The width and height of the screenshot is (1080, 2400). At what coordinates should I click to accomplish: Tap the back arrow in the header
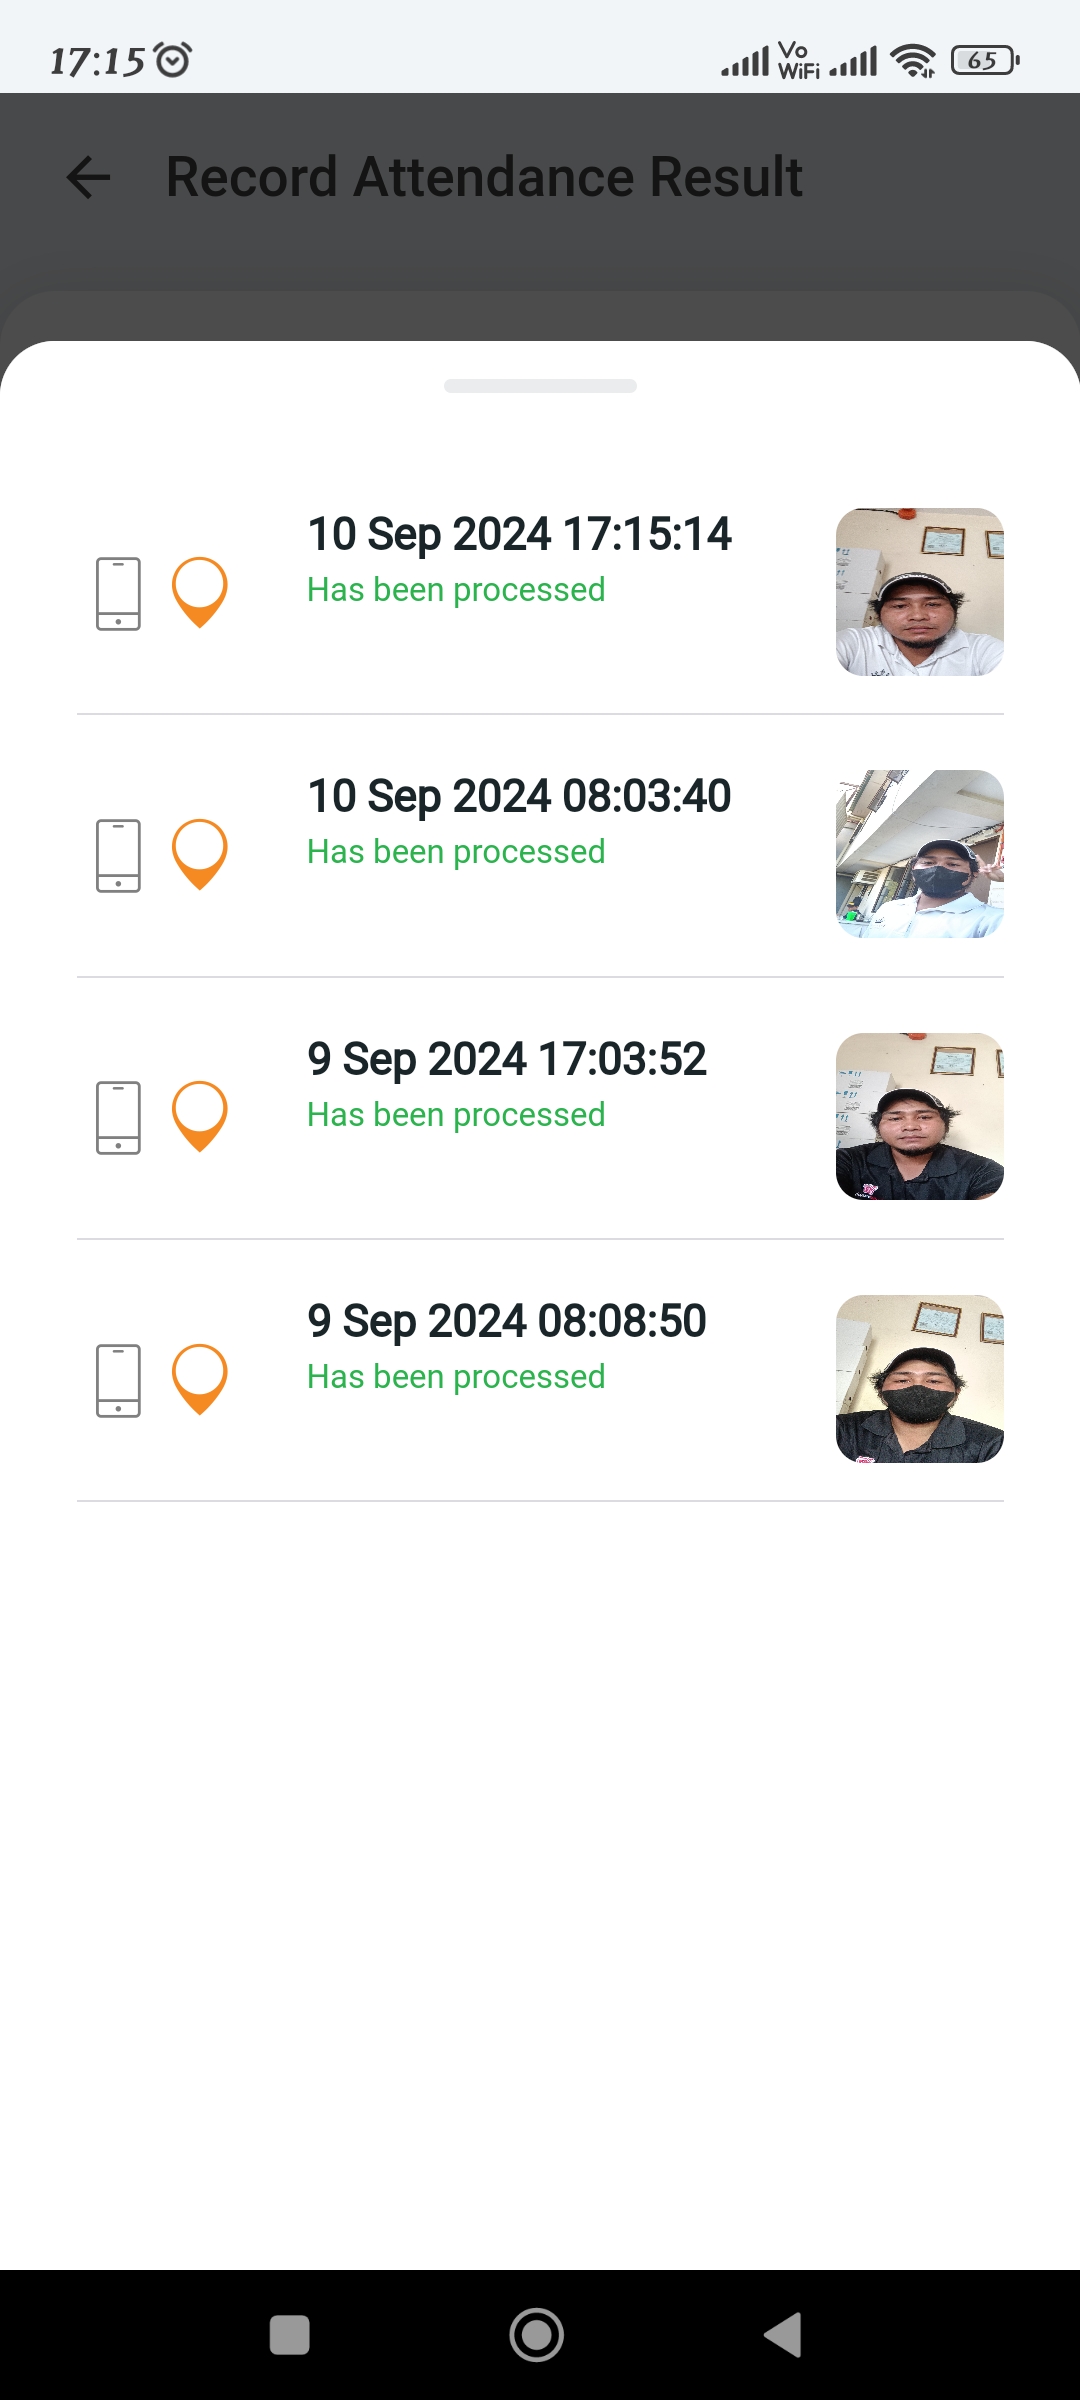tap(88, 178)
